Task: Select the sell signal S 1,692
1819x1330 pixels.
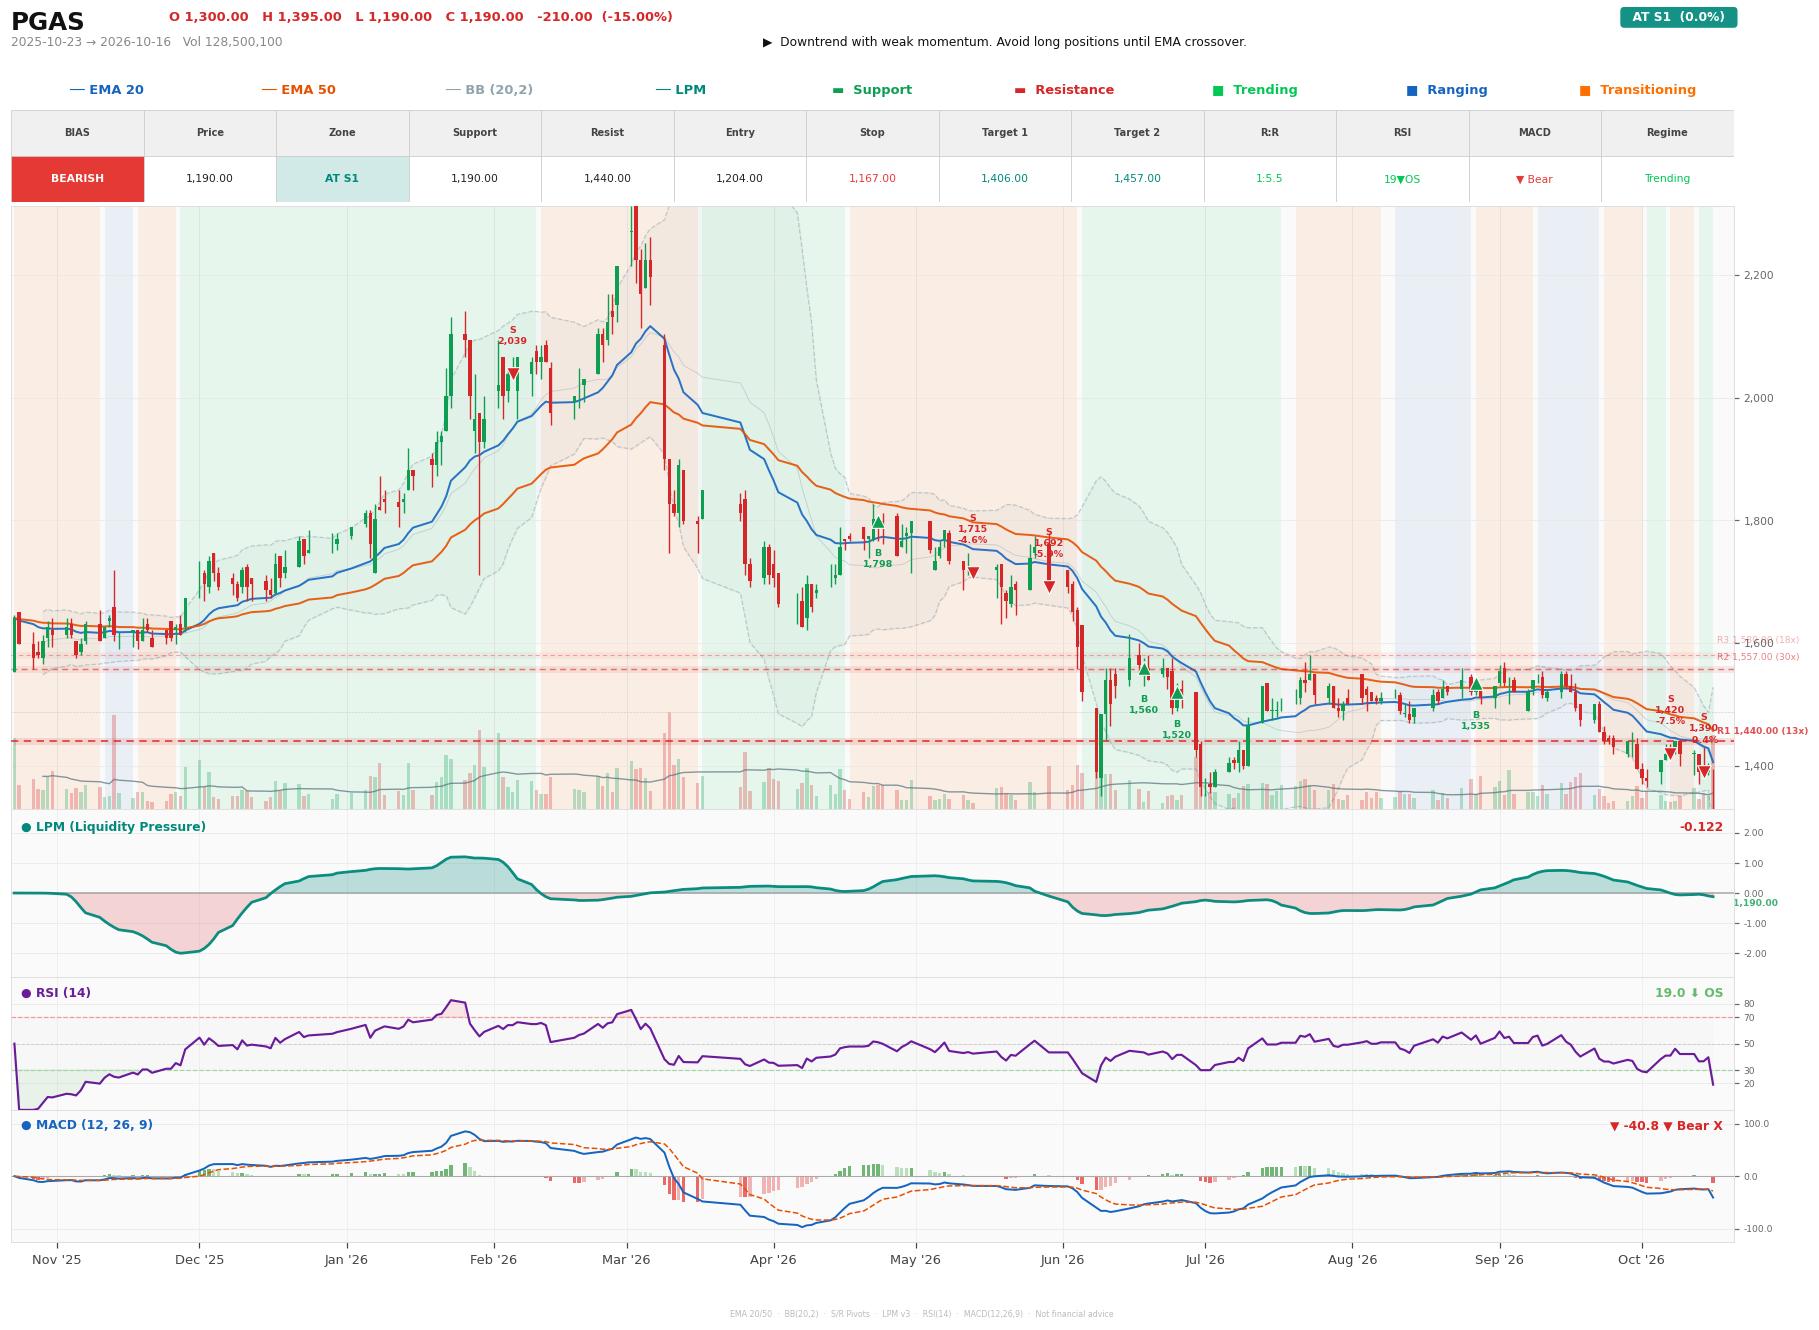Action: 1048,586
